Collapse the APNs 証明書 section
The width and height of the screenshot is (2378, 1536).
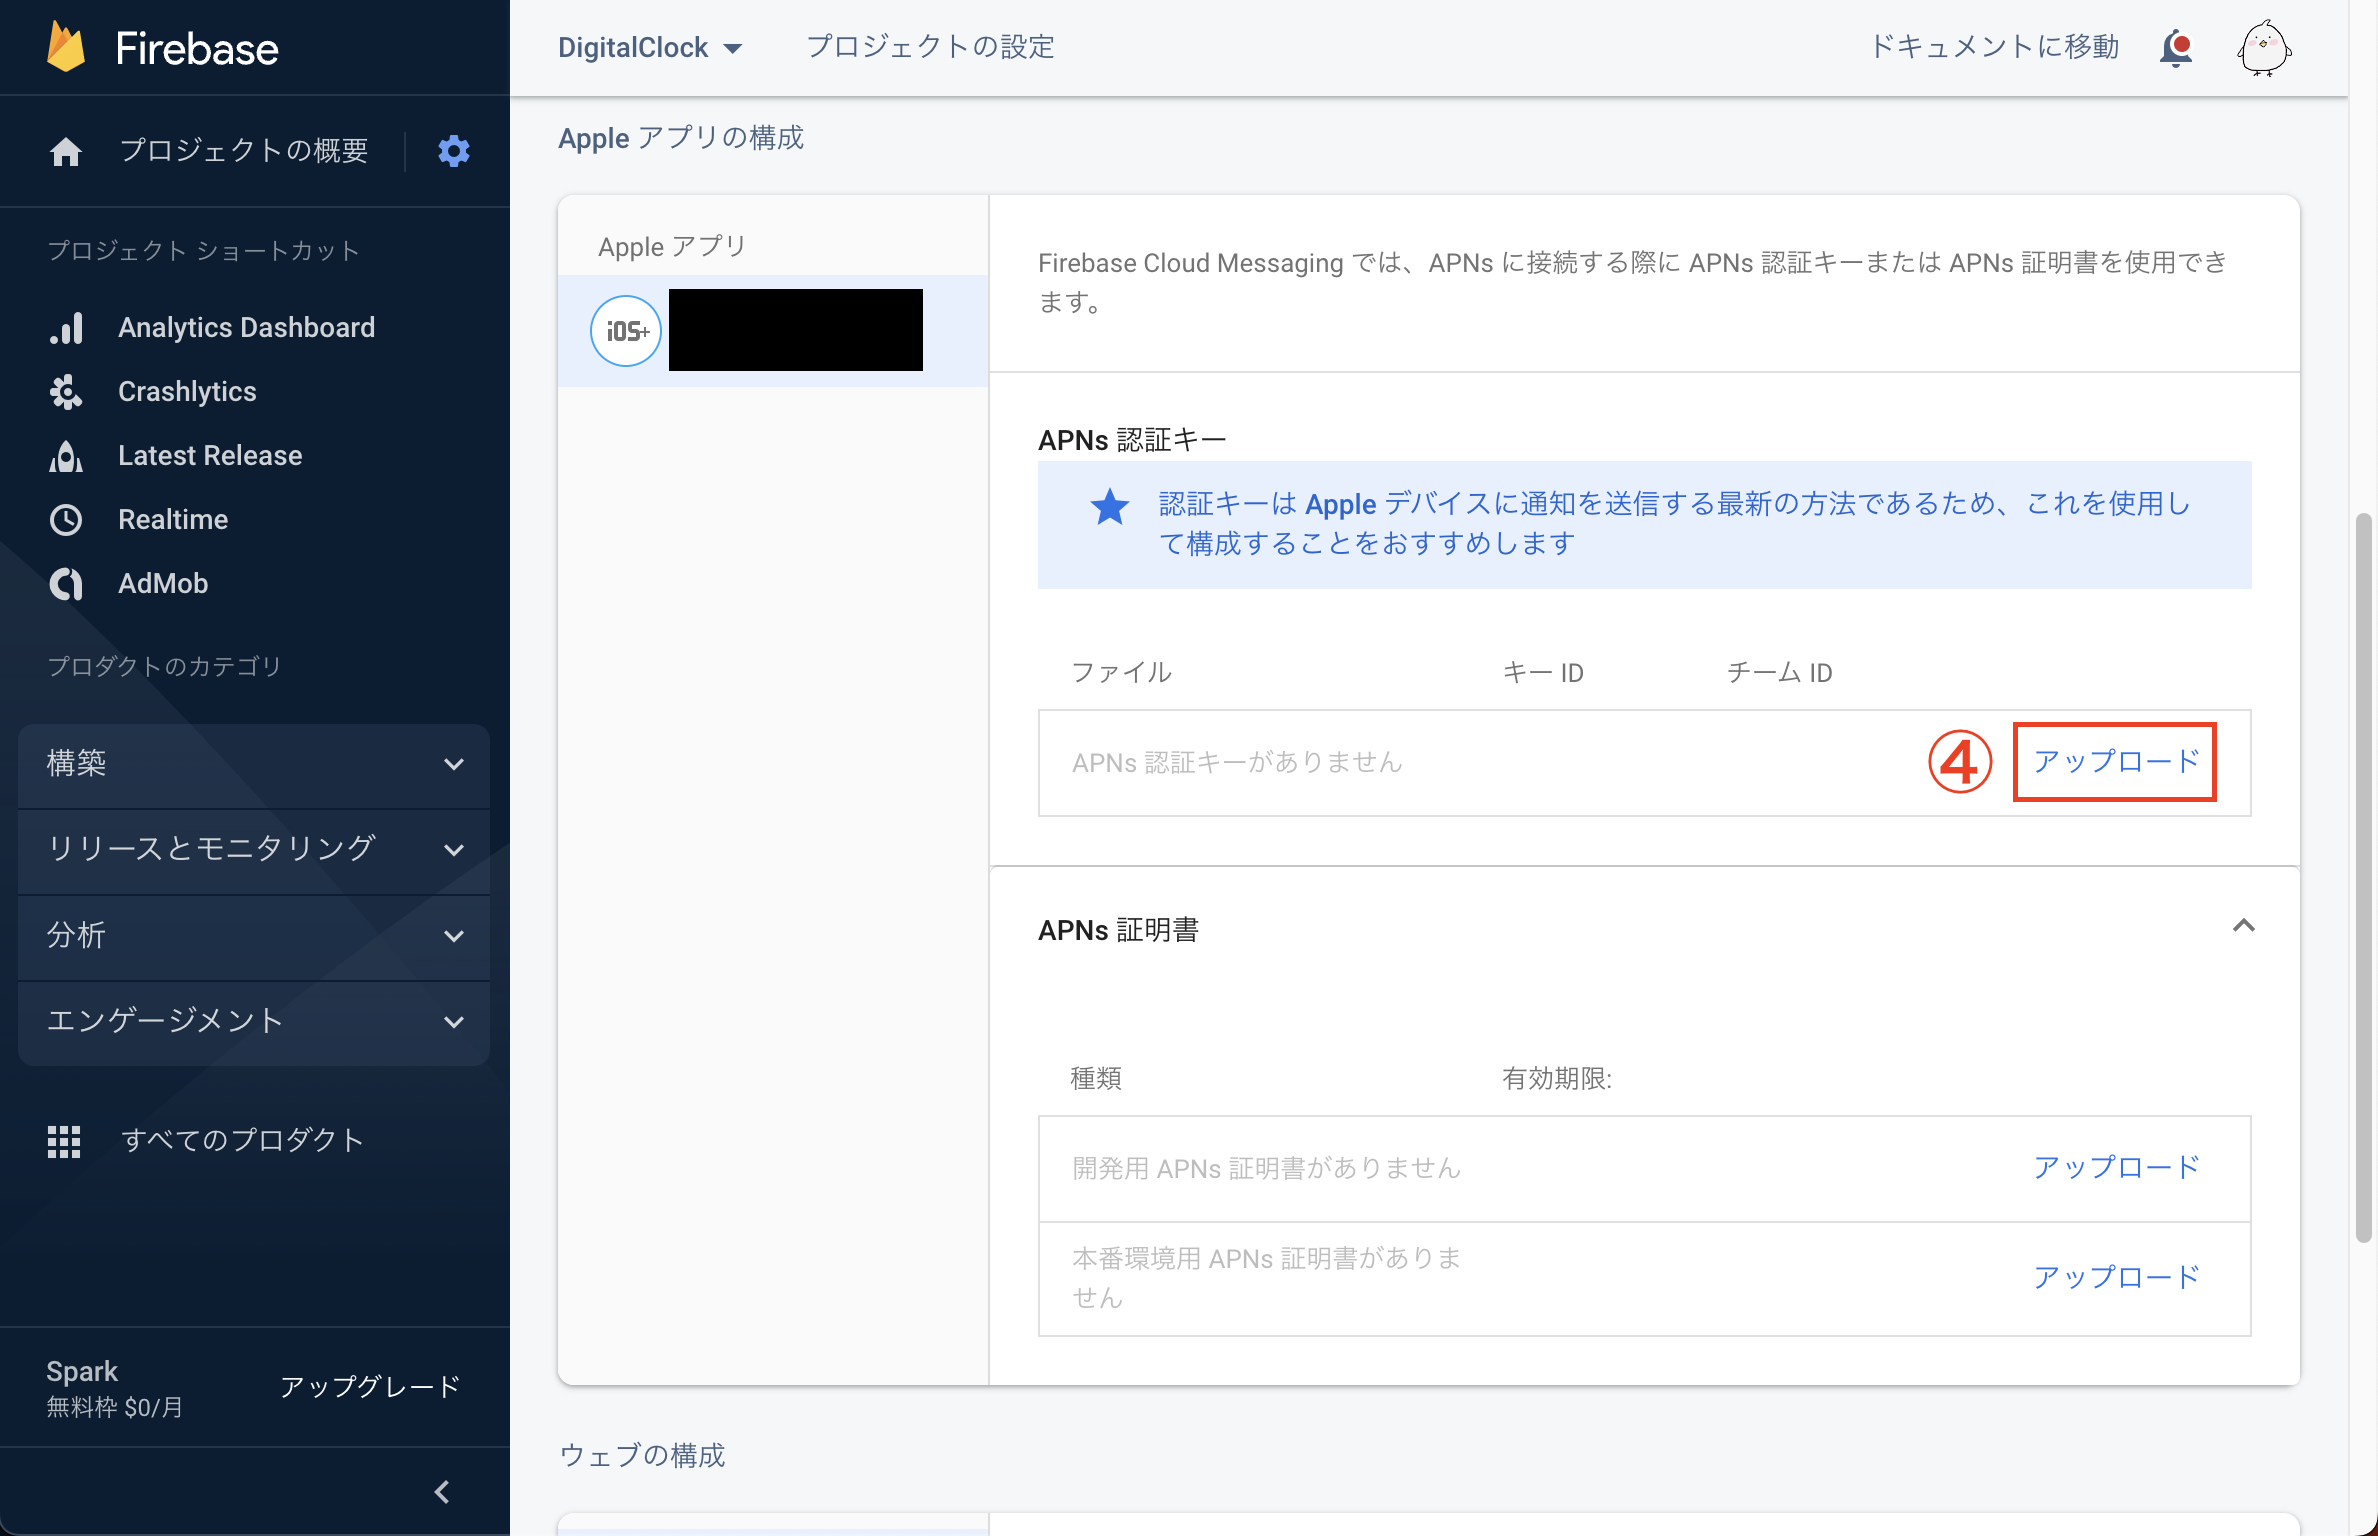pos(2243,926)
